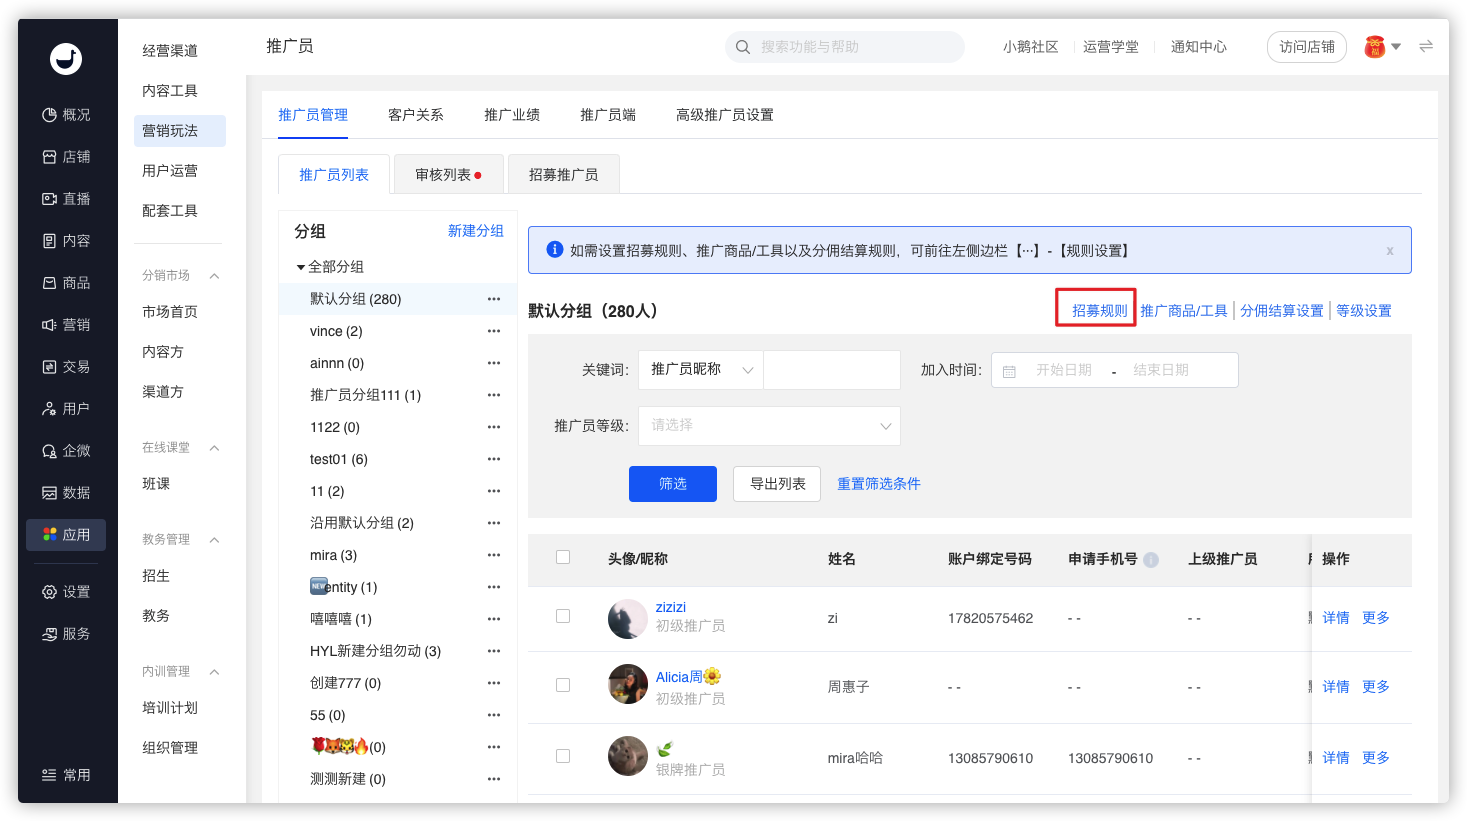Focus the 搜索功能与帮助 search field
1467x821 pixels.
point(855,47)
